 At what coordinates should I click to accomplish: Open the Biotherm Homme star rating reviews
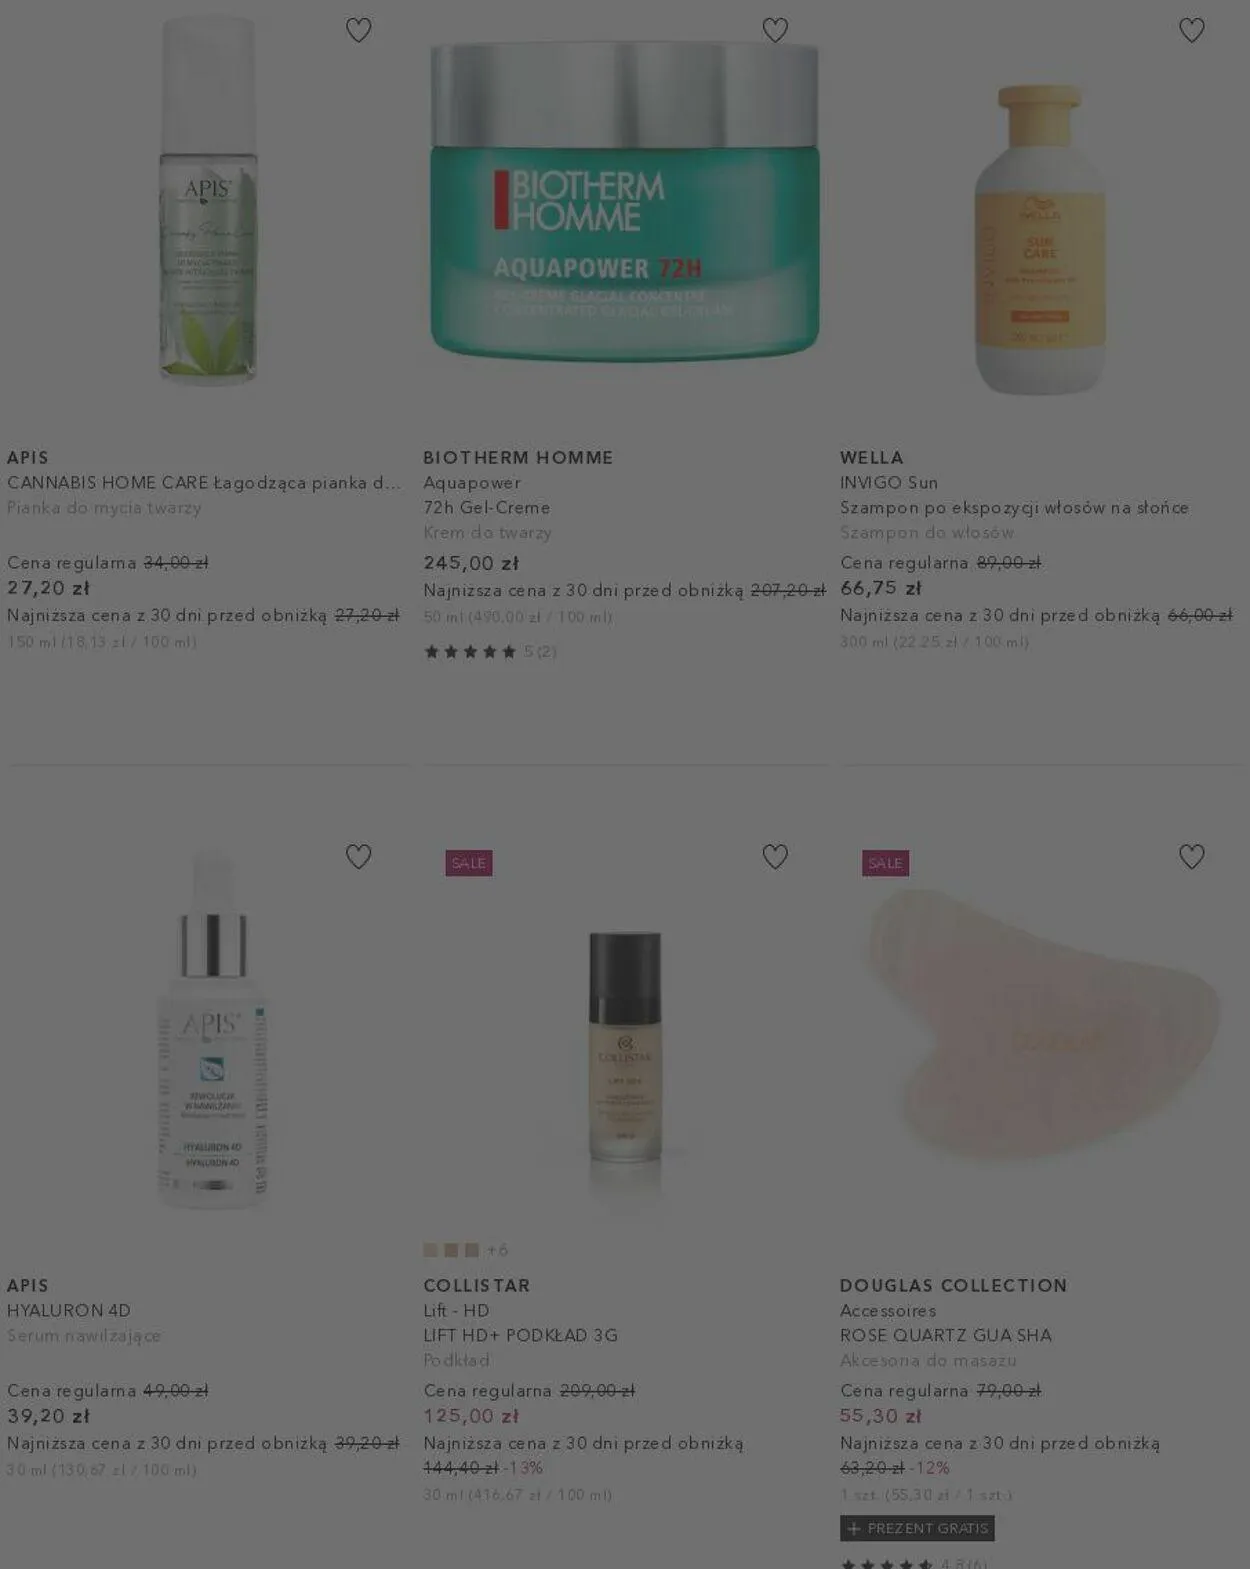(x=490, y=652)
